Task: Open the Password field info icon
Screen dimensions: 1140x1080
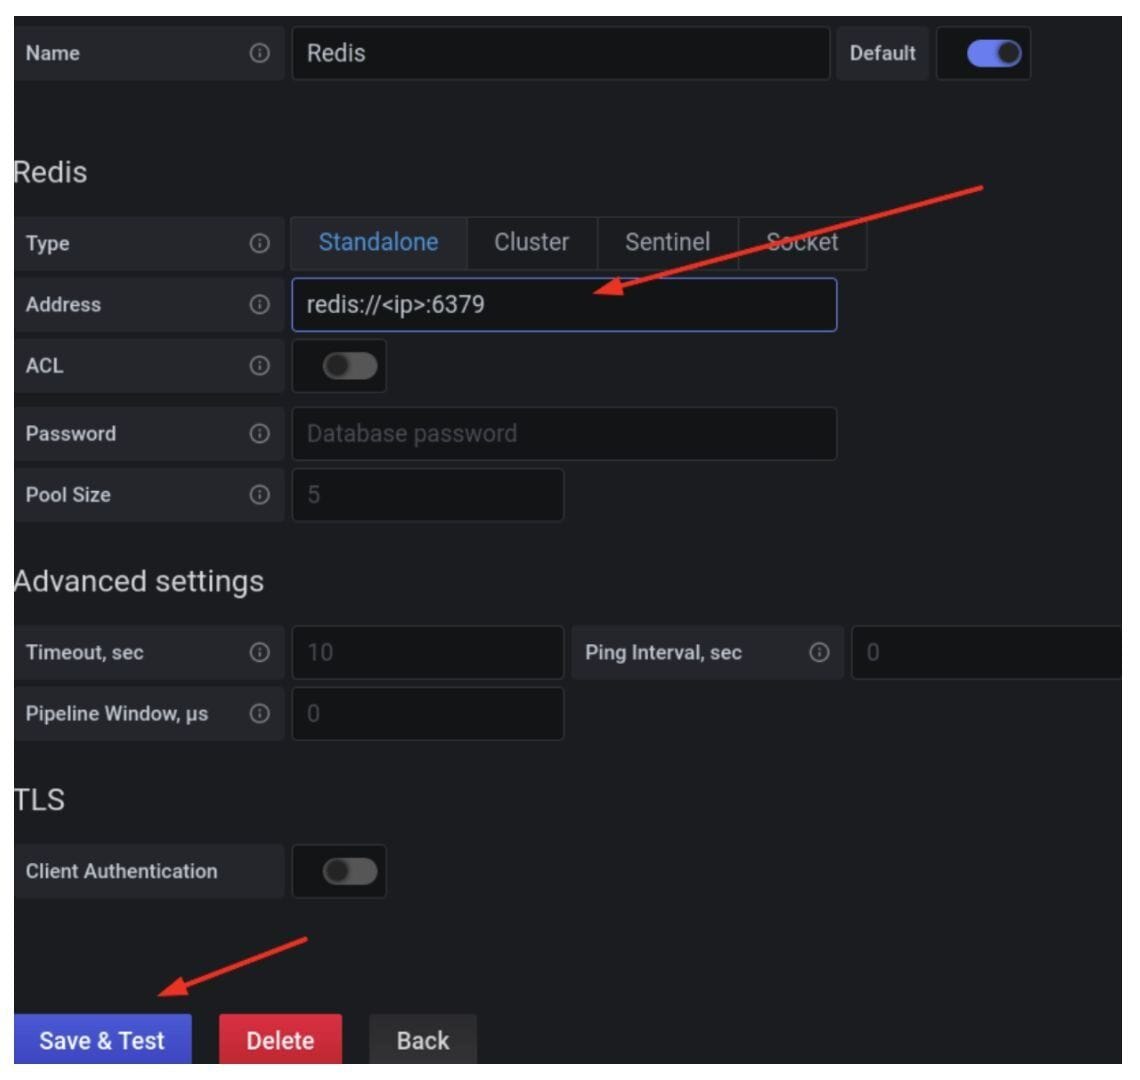Action: (259, 433)
